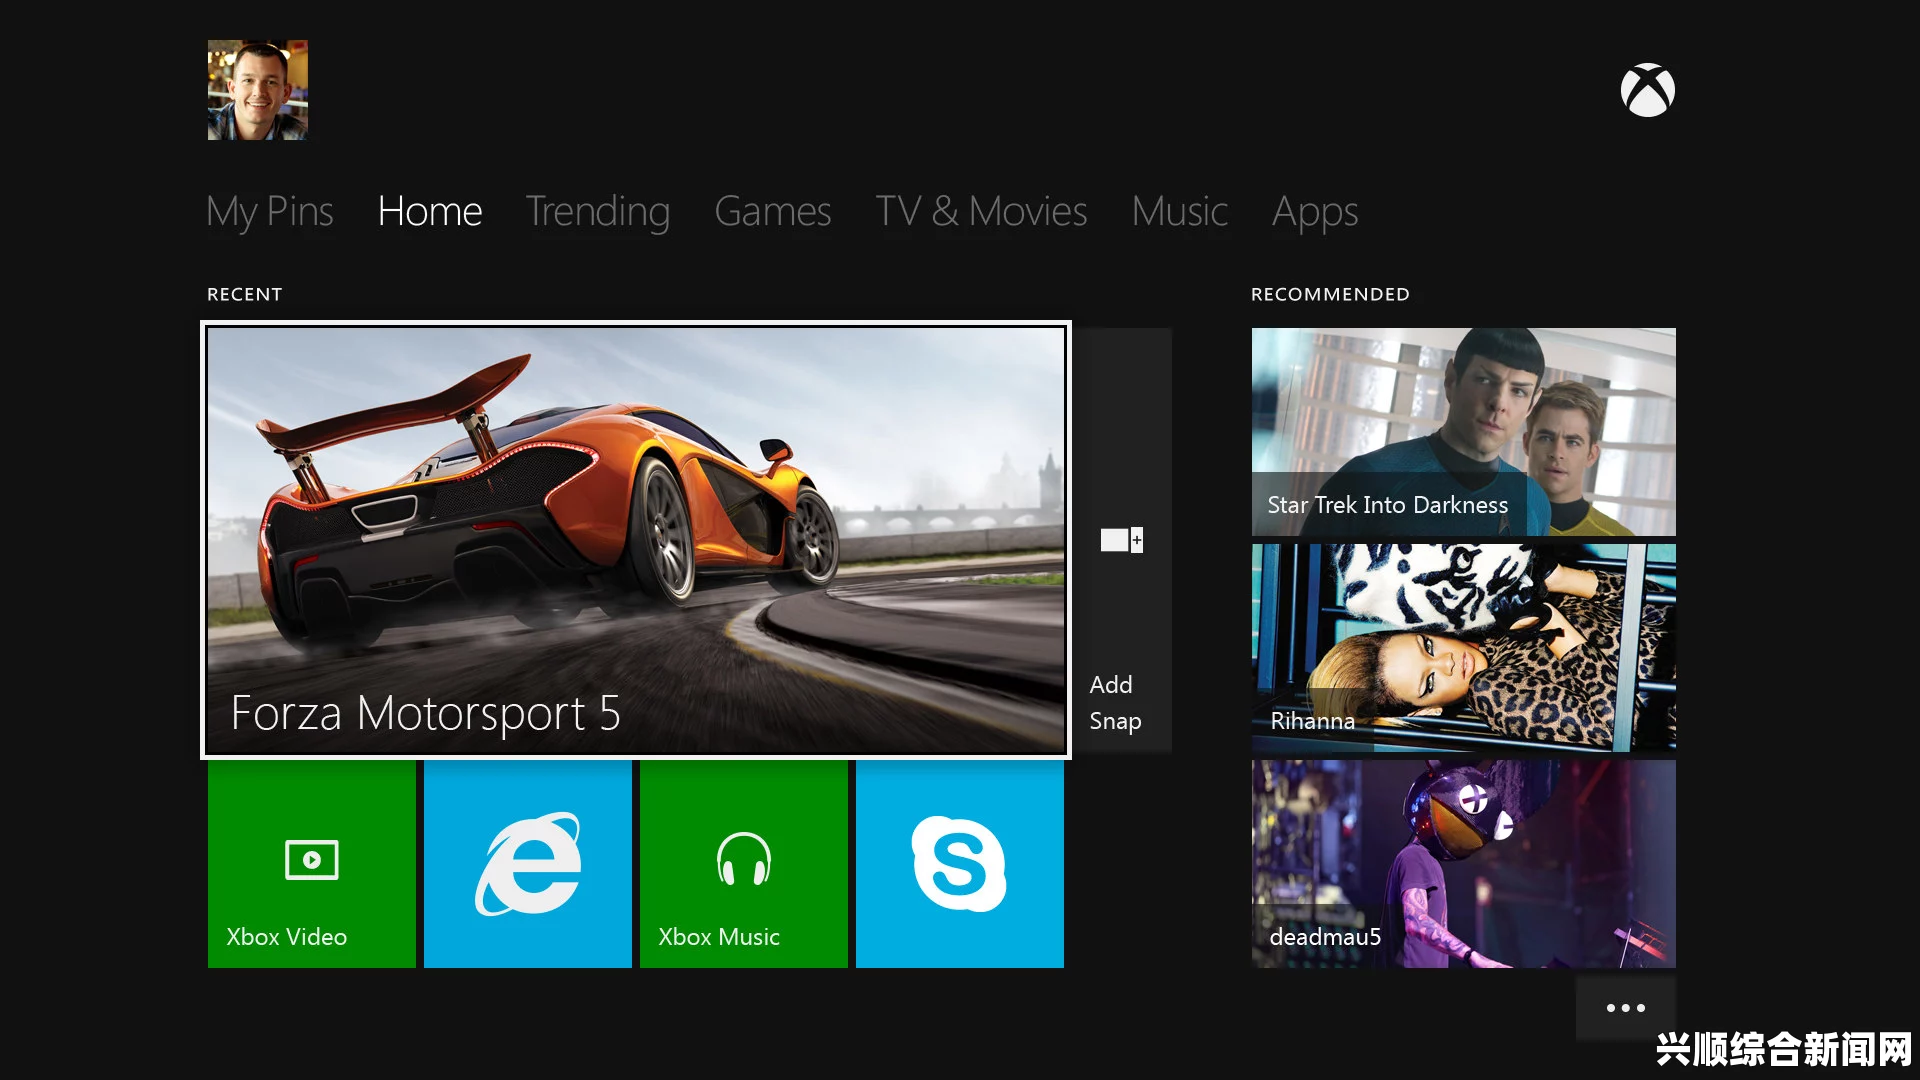Open the user profile picture
Screen dimensions: 1920x1080
pos(258,90)
